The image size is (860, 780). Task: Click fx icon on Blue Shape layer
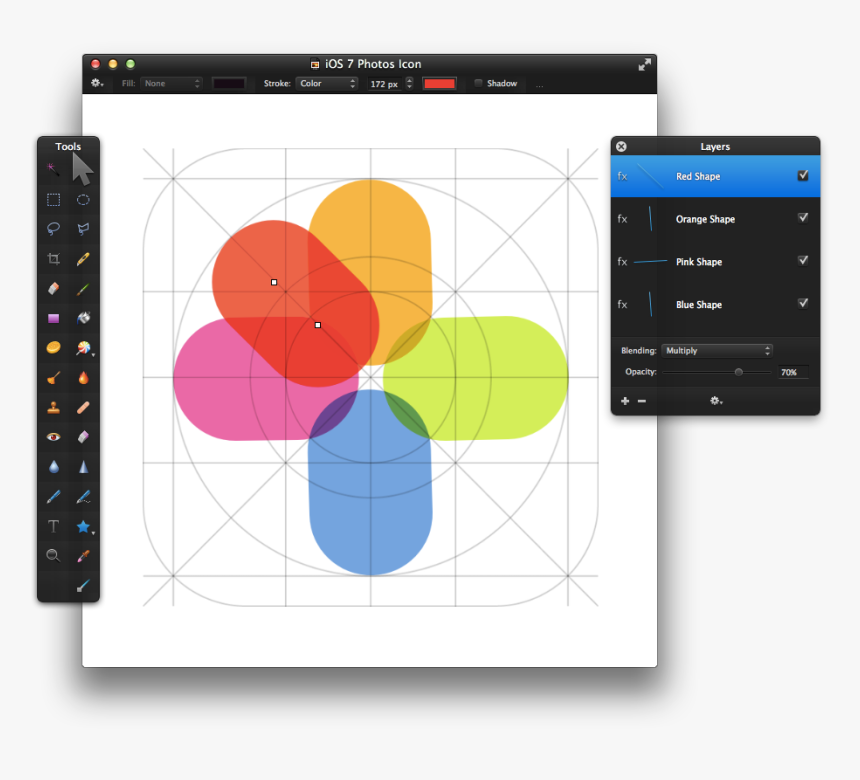[623, 304]
